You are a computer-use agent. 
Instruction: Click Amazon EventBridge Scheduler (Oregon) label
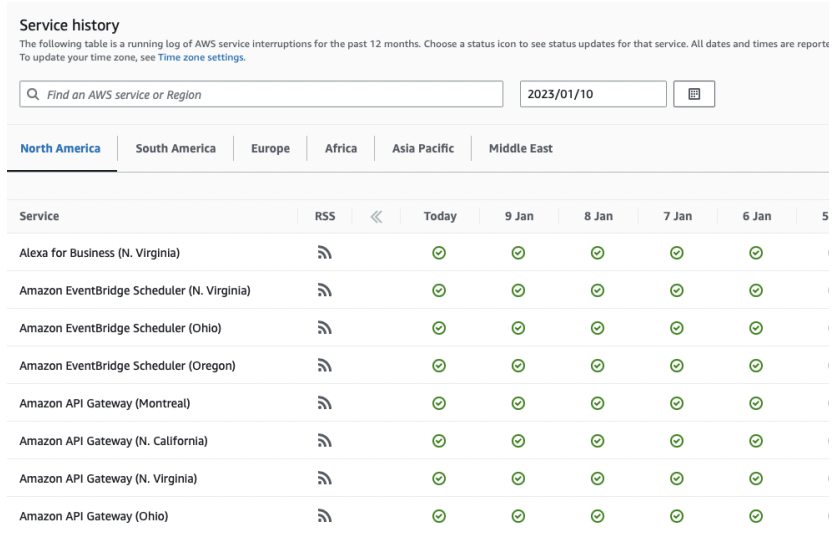pyautogui.click(x=127, y=366)
